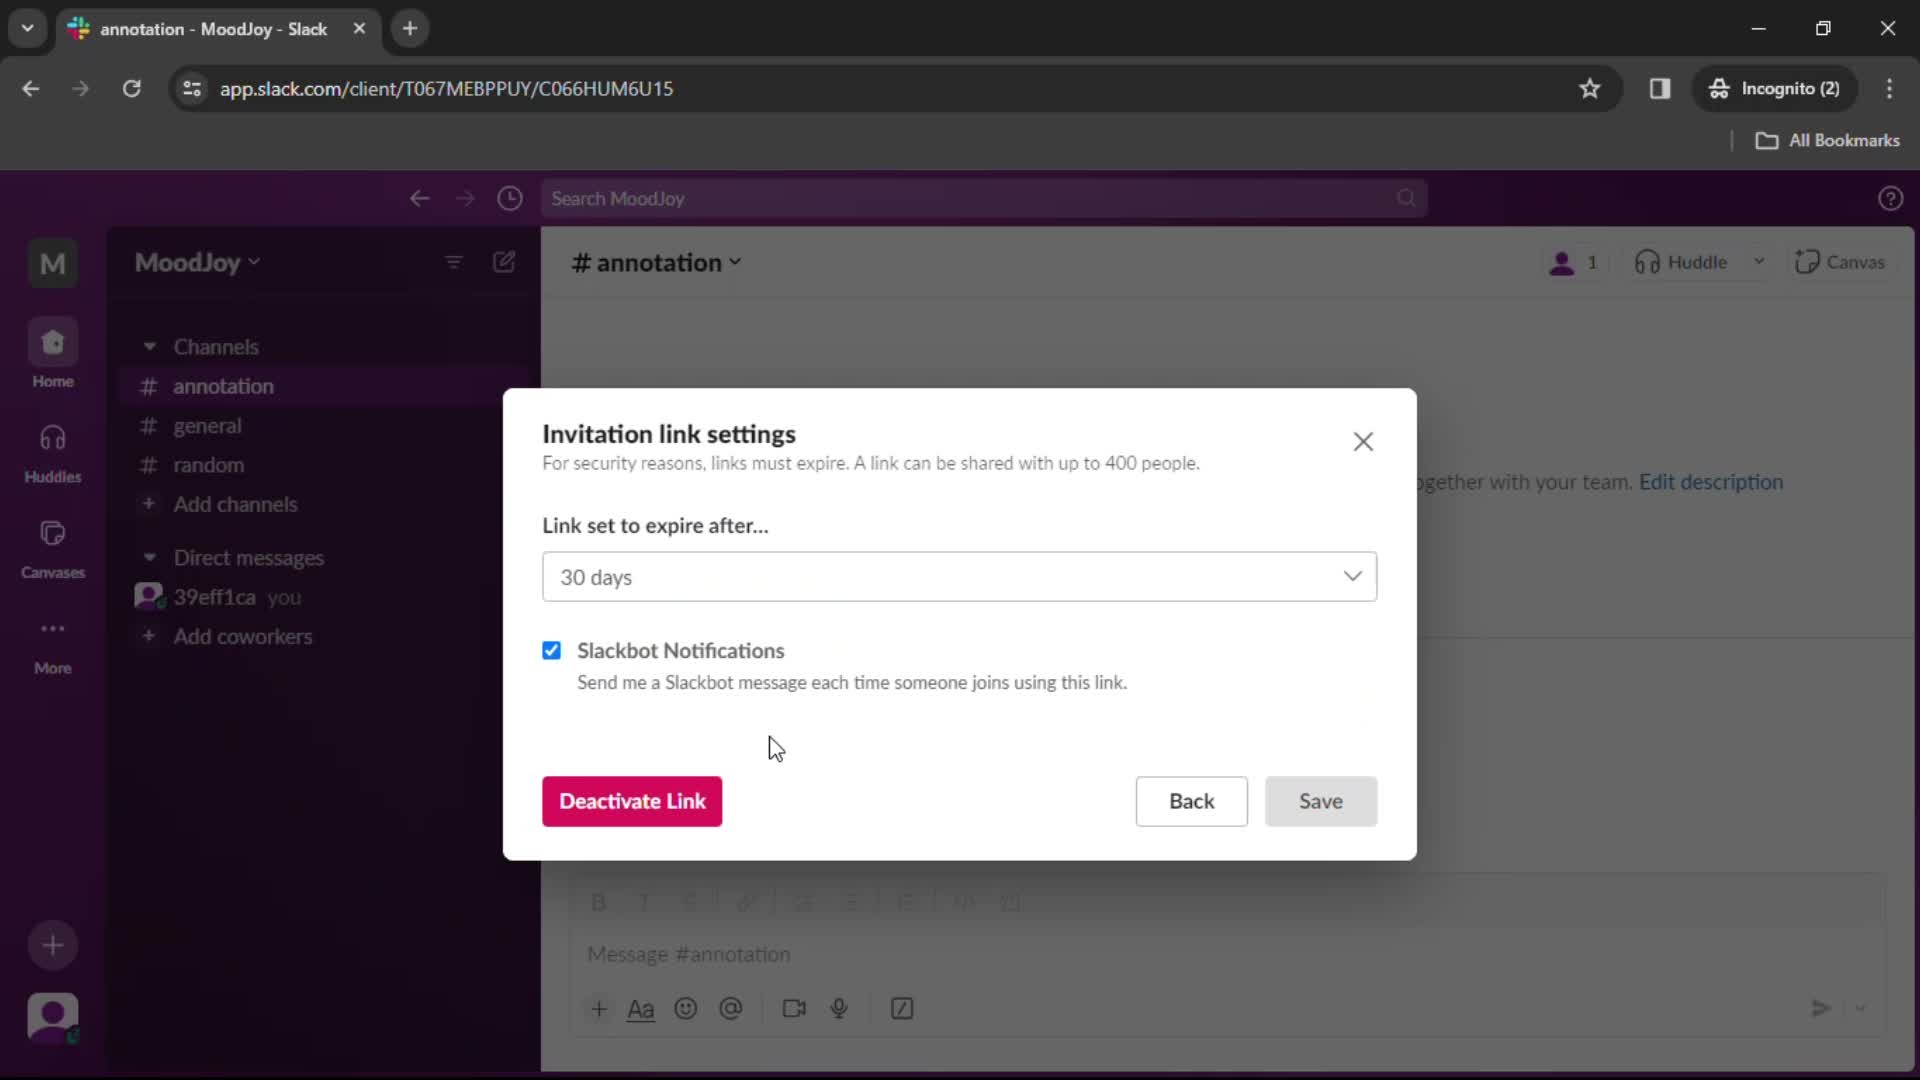The width and height of the screenshot is (1920, 1080).
Task: Select the general channel in sidebar
Action: pyautogui.click(x=208, y=426)
